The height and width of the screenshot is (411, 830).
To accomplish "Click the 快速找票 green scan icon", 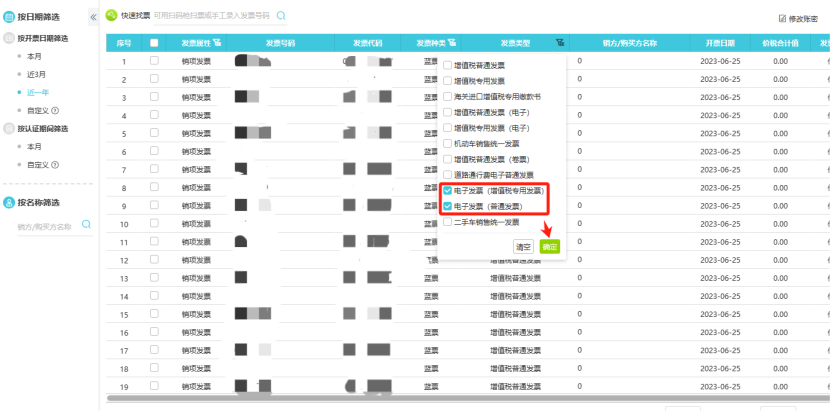I will click(111, 16).
